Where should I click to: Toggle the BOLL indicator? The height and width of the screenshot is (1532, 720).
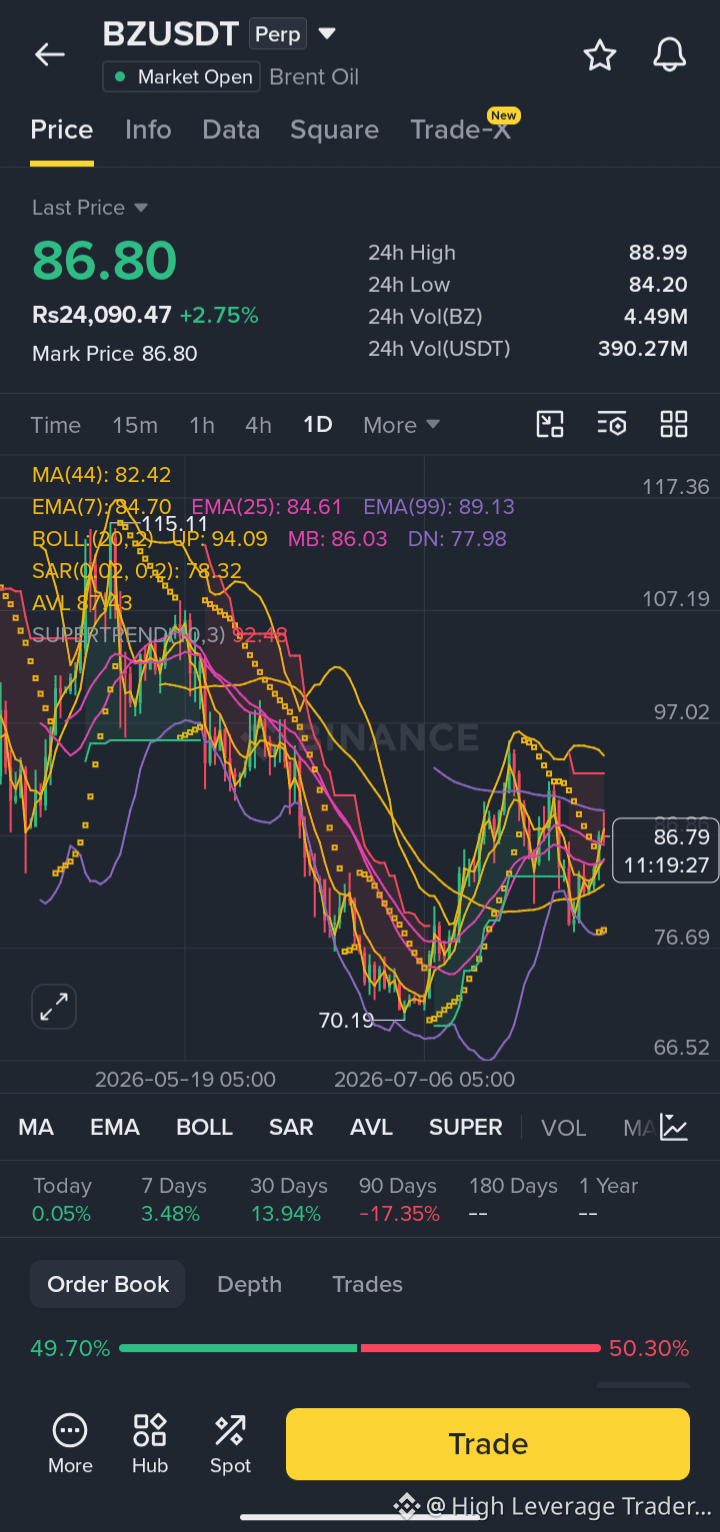click(x=205, y=1128)
